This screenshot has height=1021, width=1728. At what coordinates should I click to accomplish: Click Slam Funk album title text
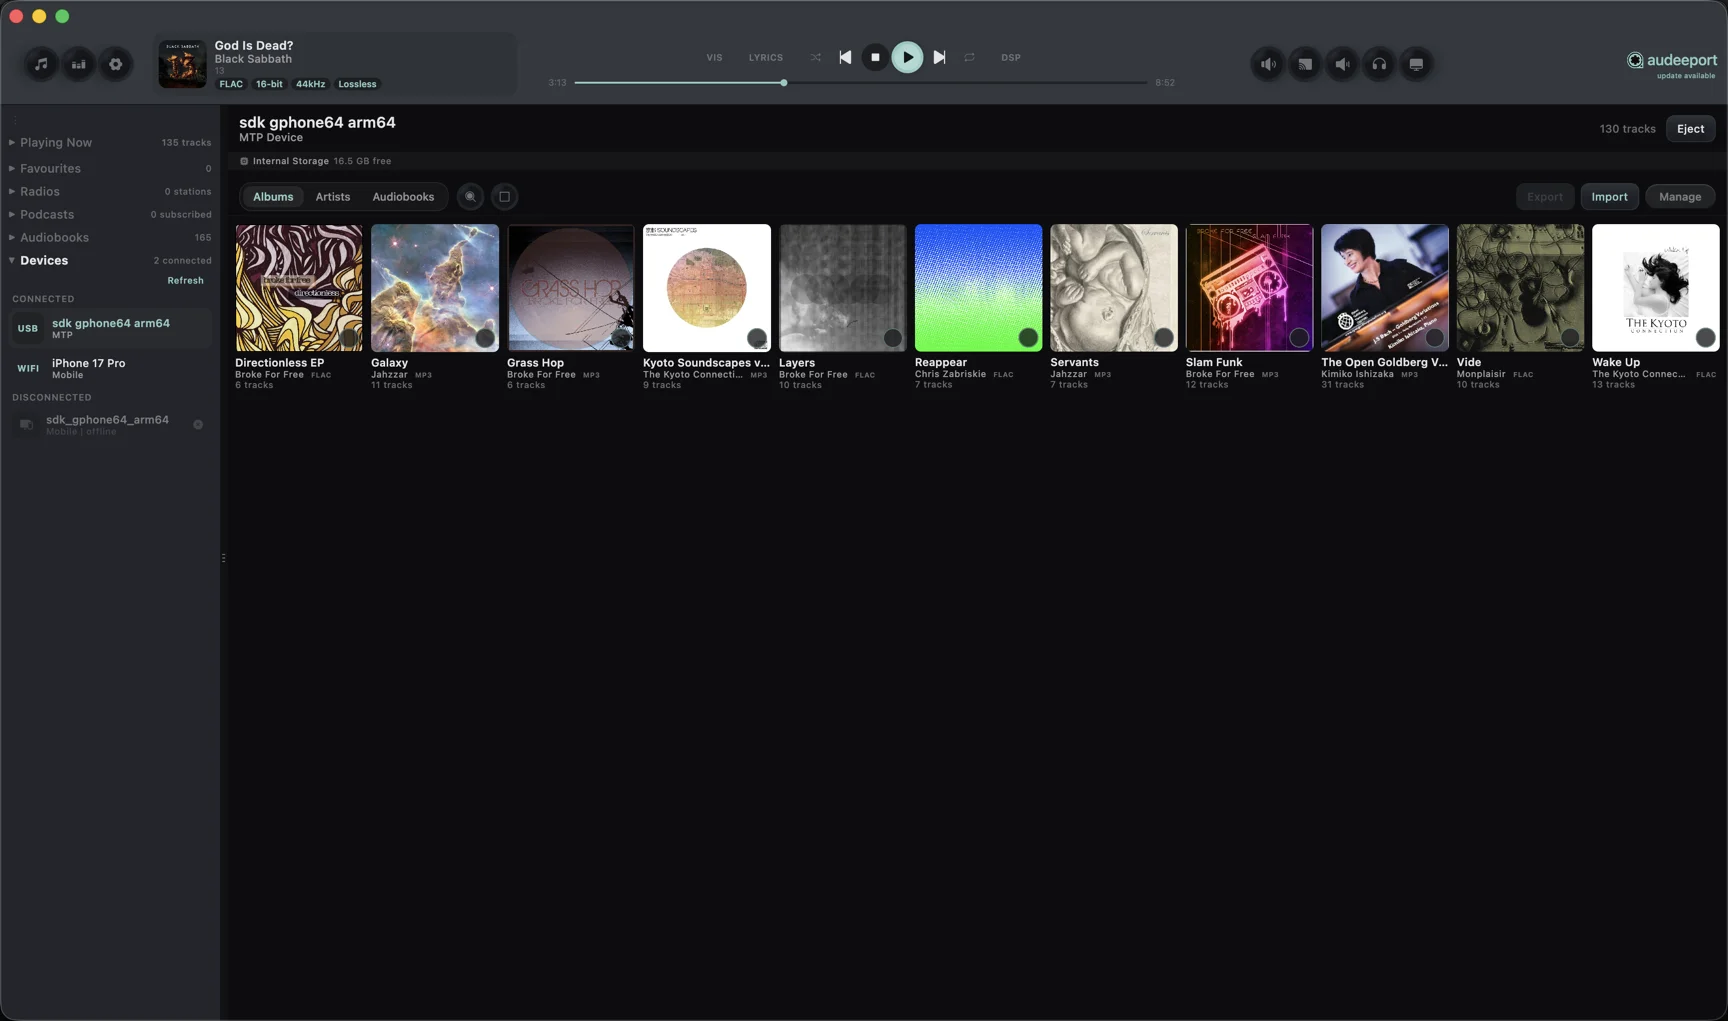pos(1214,363)
